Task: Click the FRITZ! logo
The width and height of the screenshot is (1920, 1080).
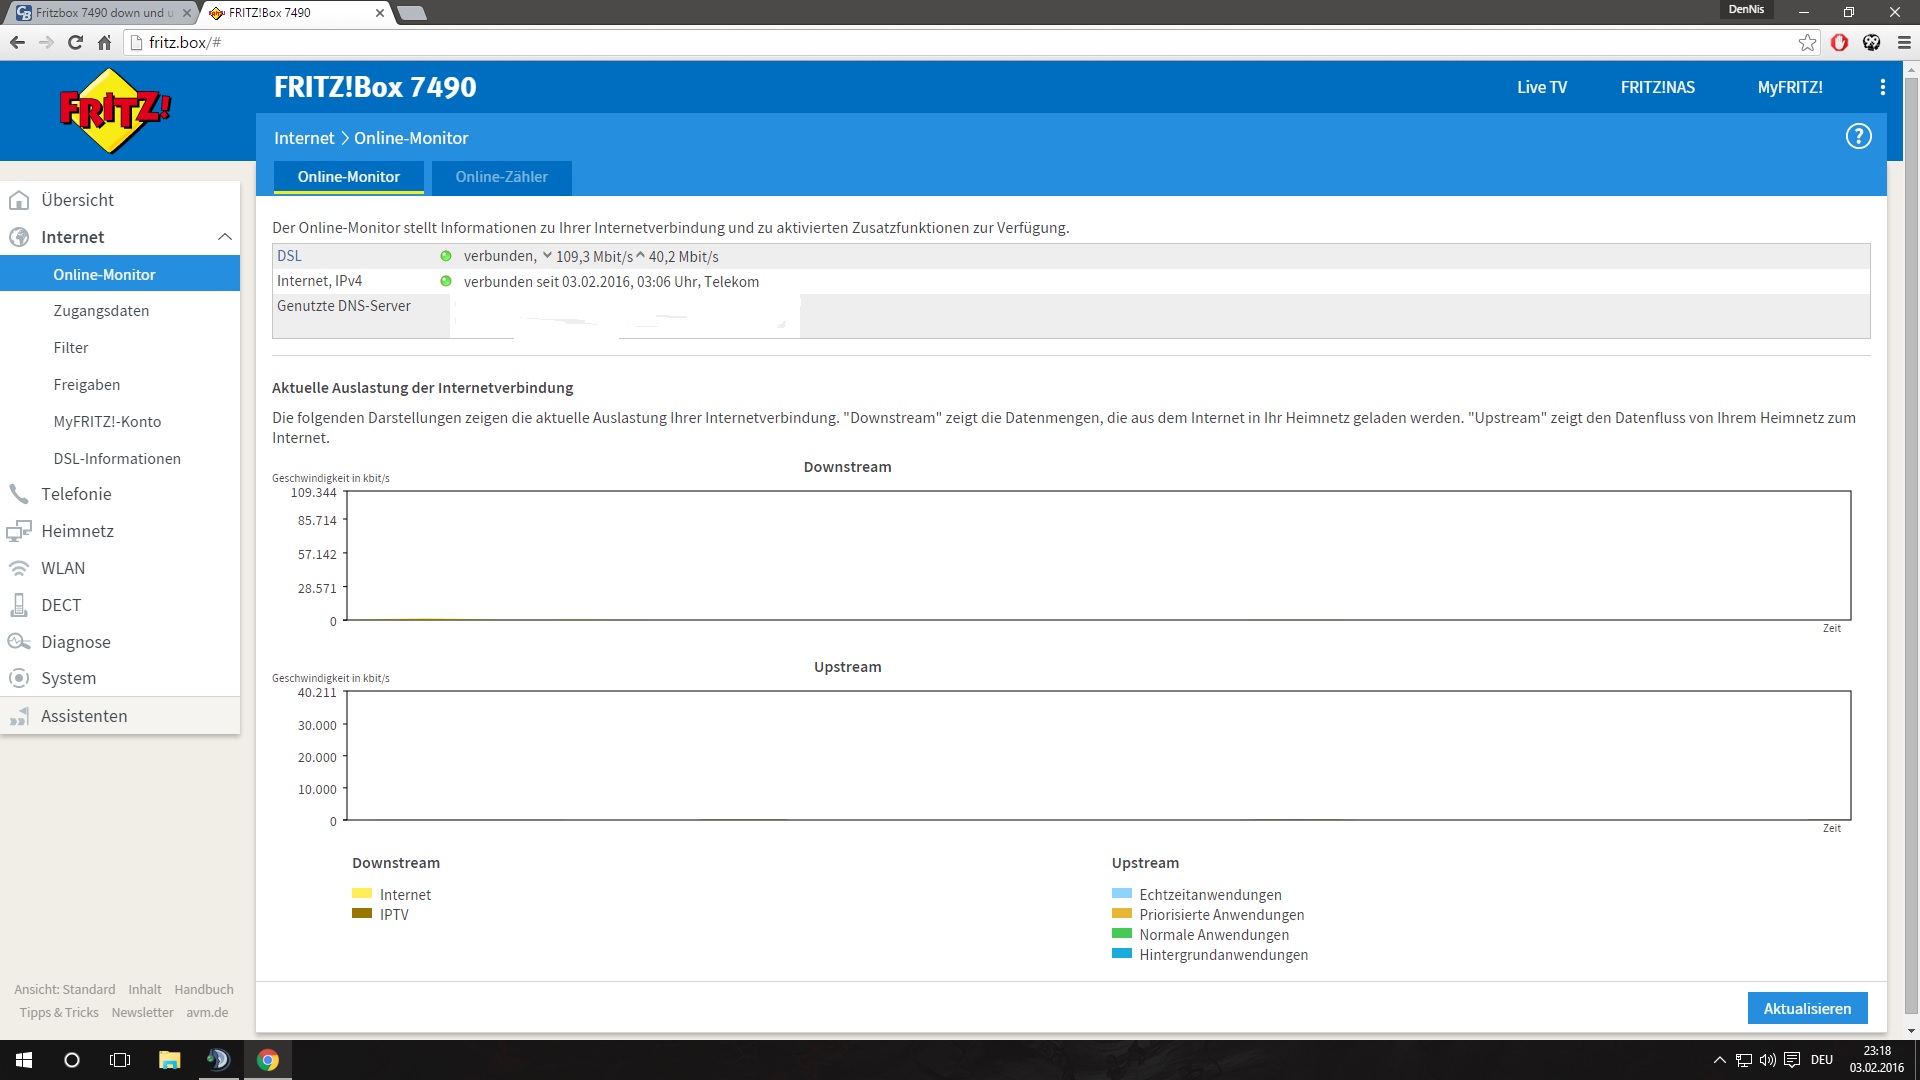Action: tap(115, 111)
